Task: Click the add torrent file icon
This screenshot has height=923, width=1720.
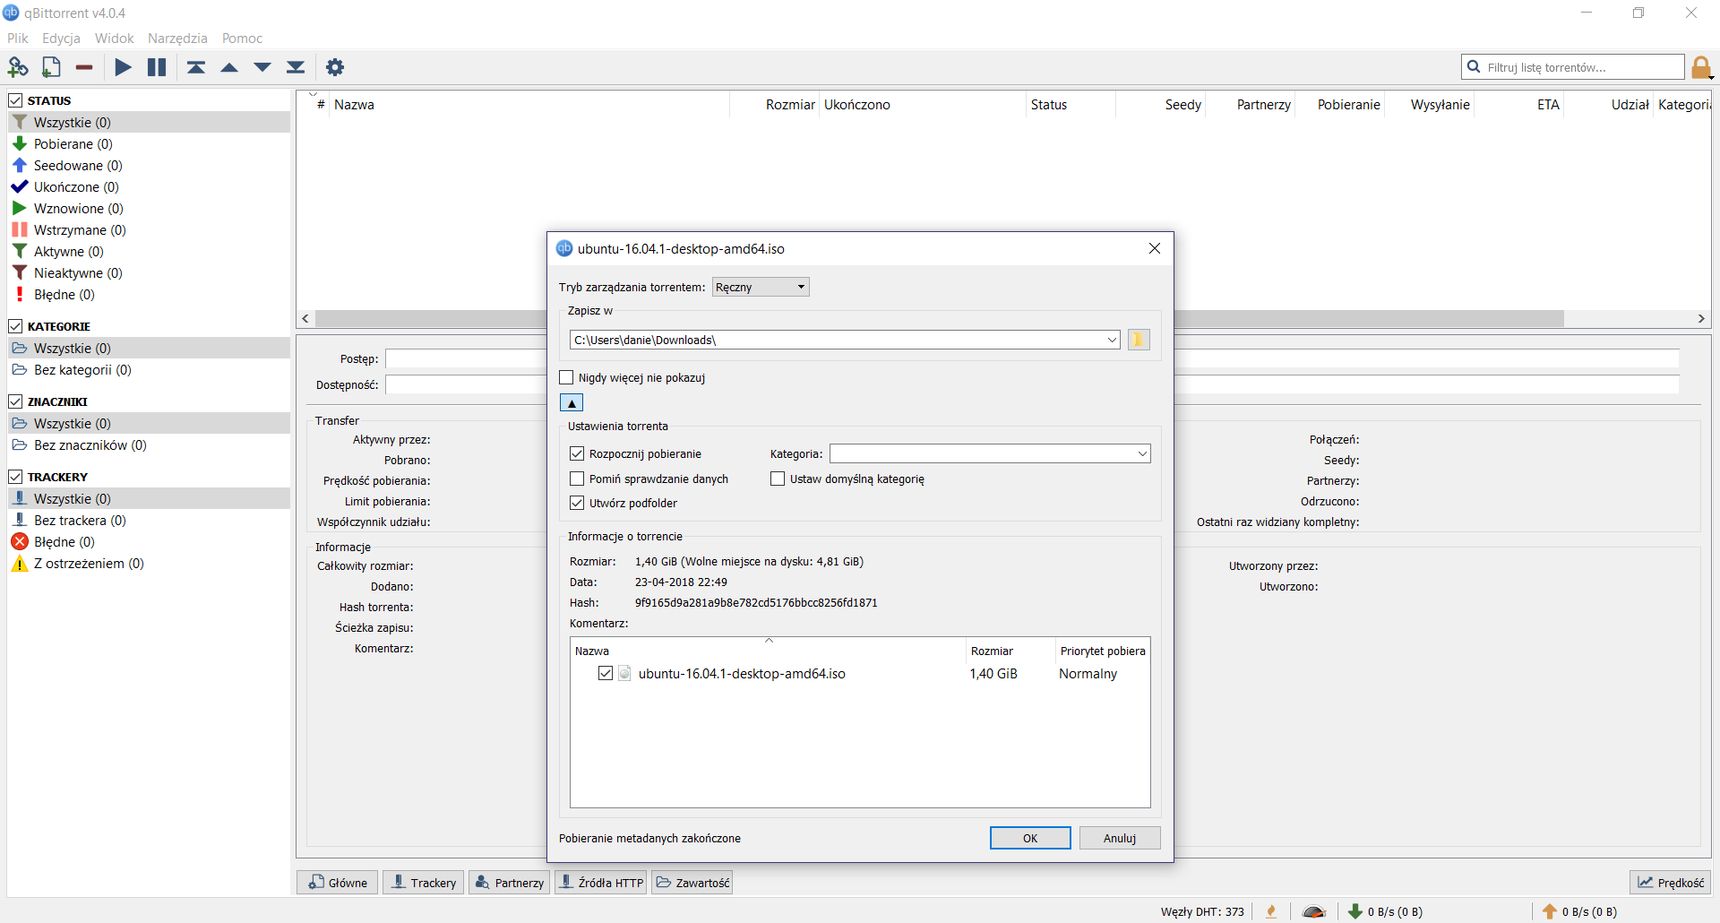Action: tap(51, 67)
